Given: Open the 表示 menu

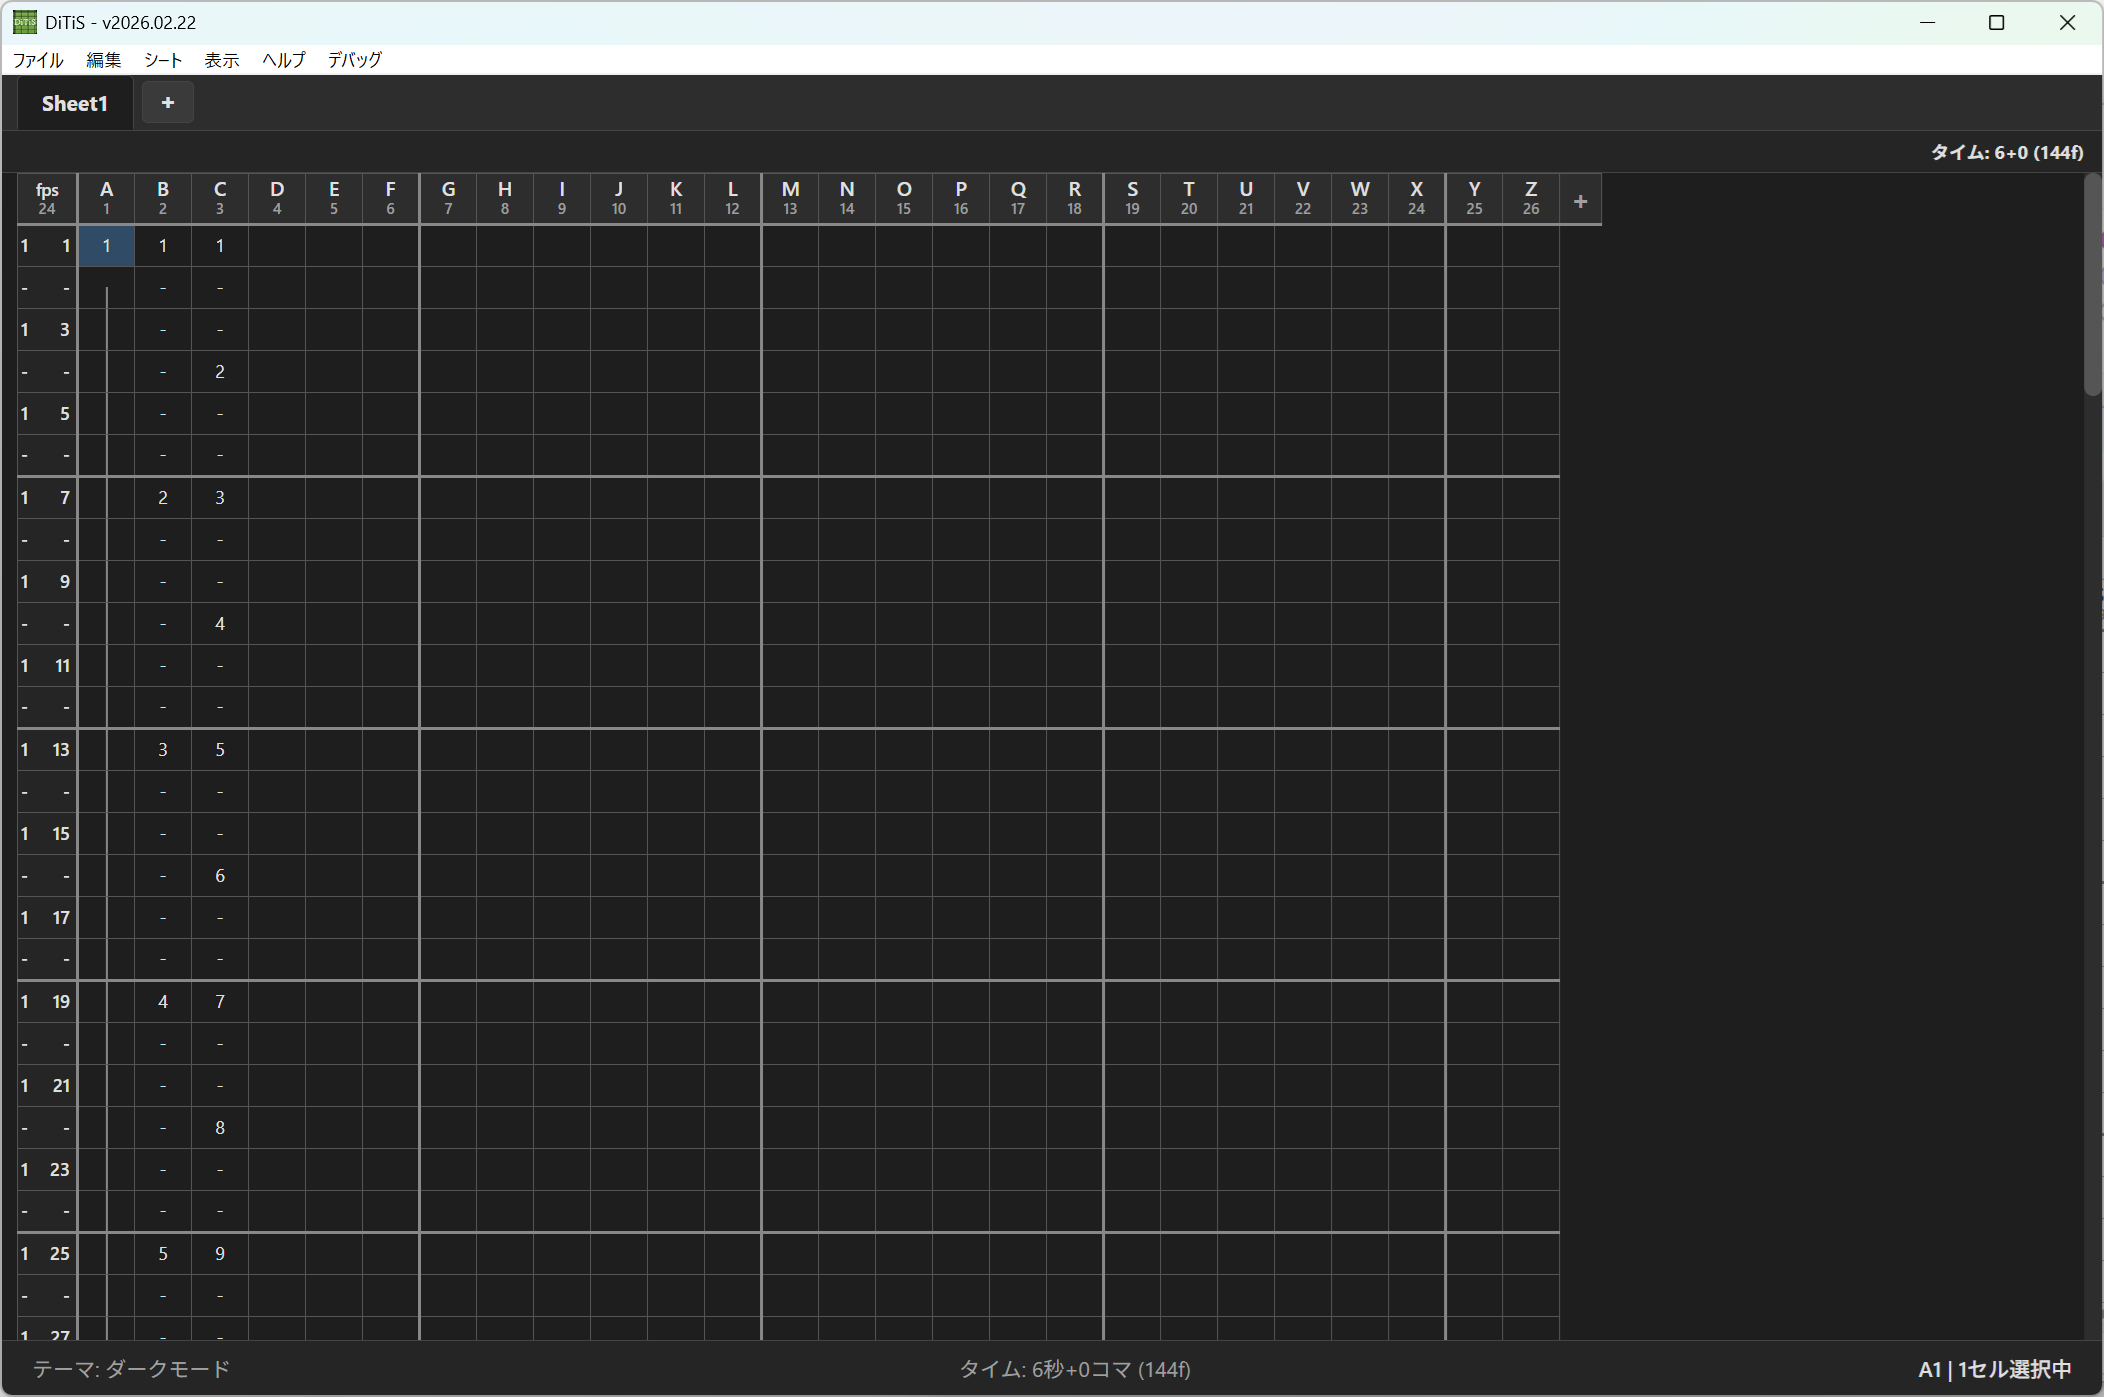Looking at the screenshot, I should coord(222,60).
